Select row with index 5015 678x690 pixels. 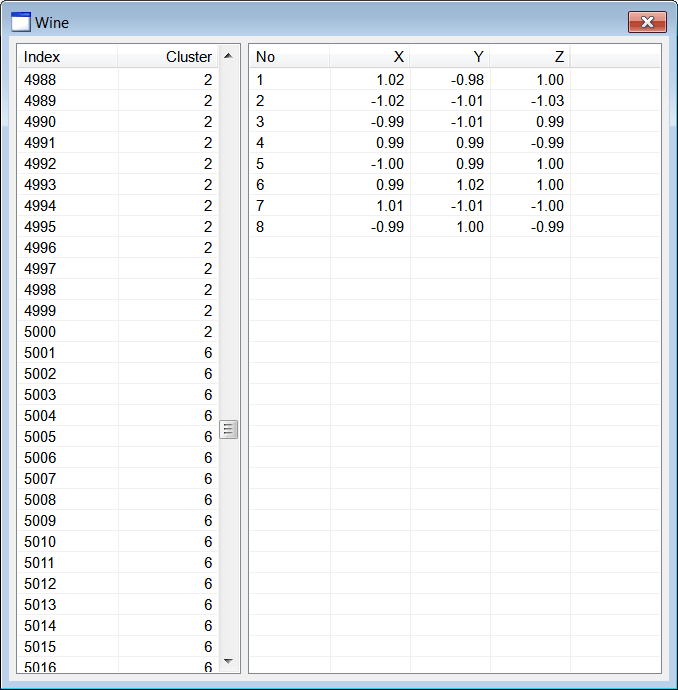[118, 646]
